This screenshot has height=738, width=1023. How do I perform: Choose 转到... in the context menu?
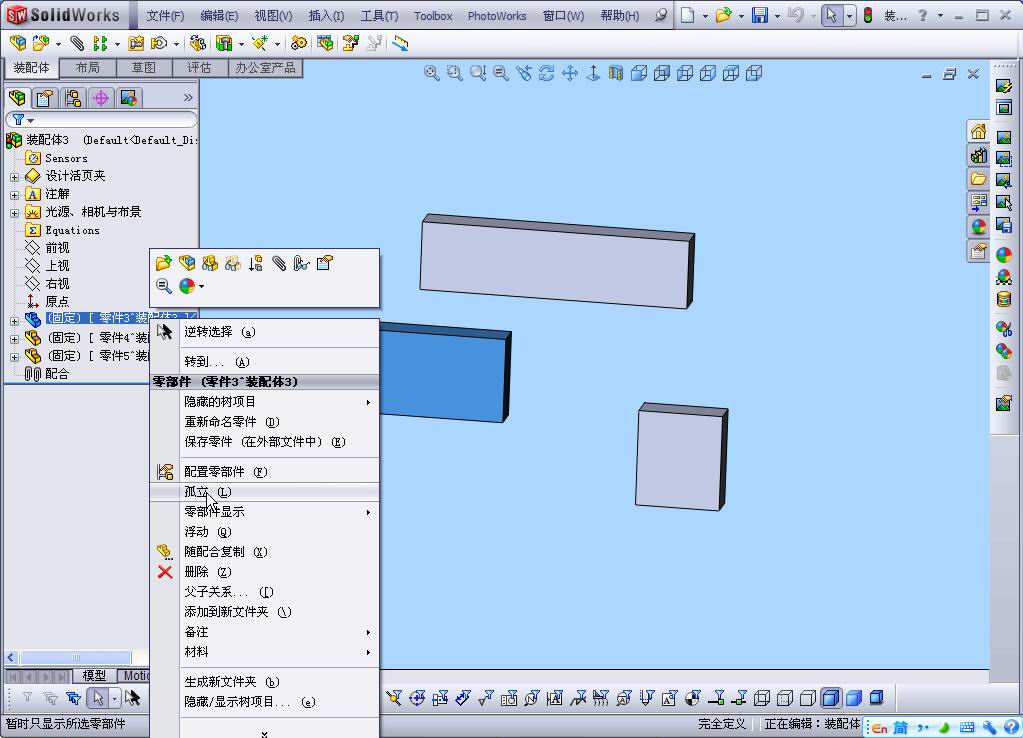click(x=264, y=362)
